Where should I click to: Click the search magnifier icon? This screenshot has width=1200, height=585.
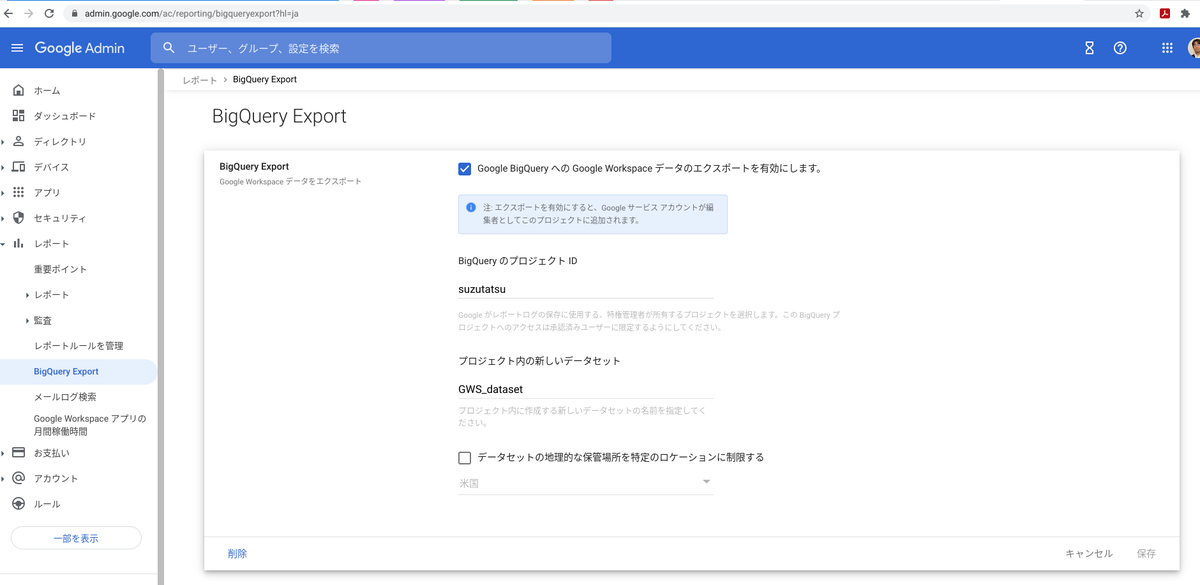[169, 48]
